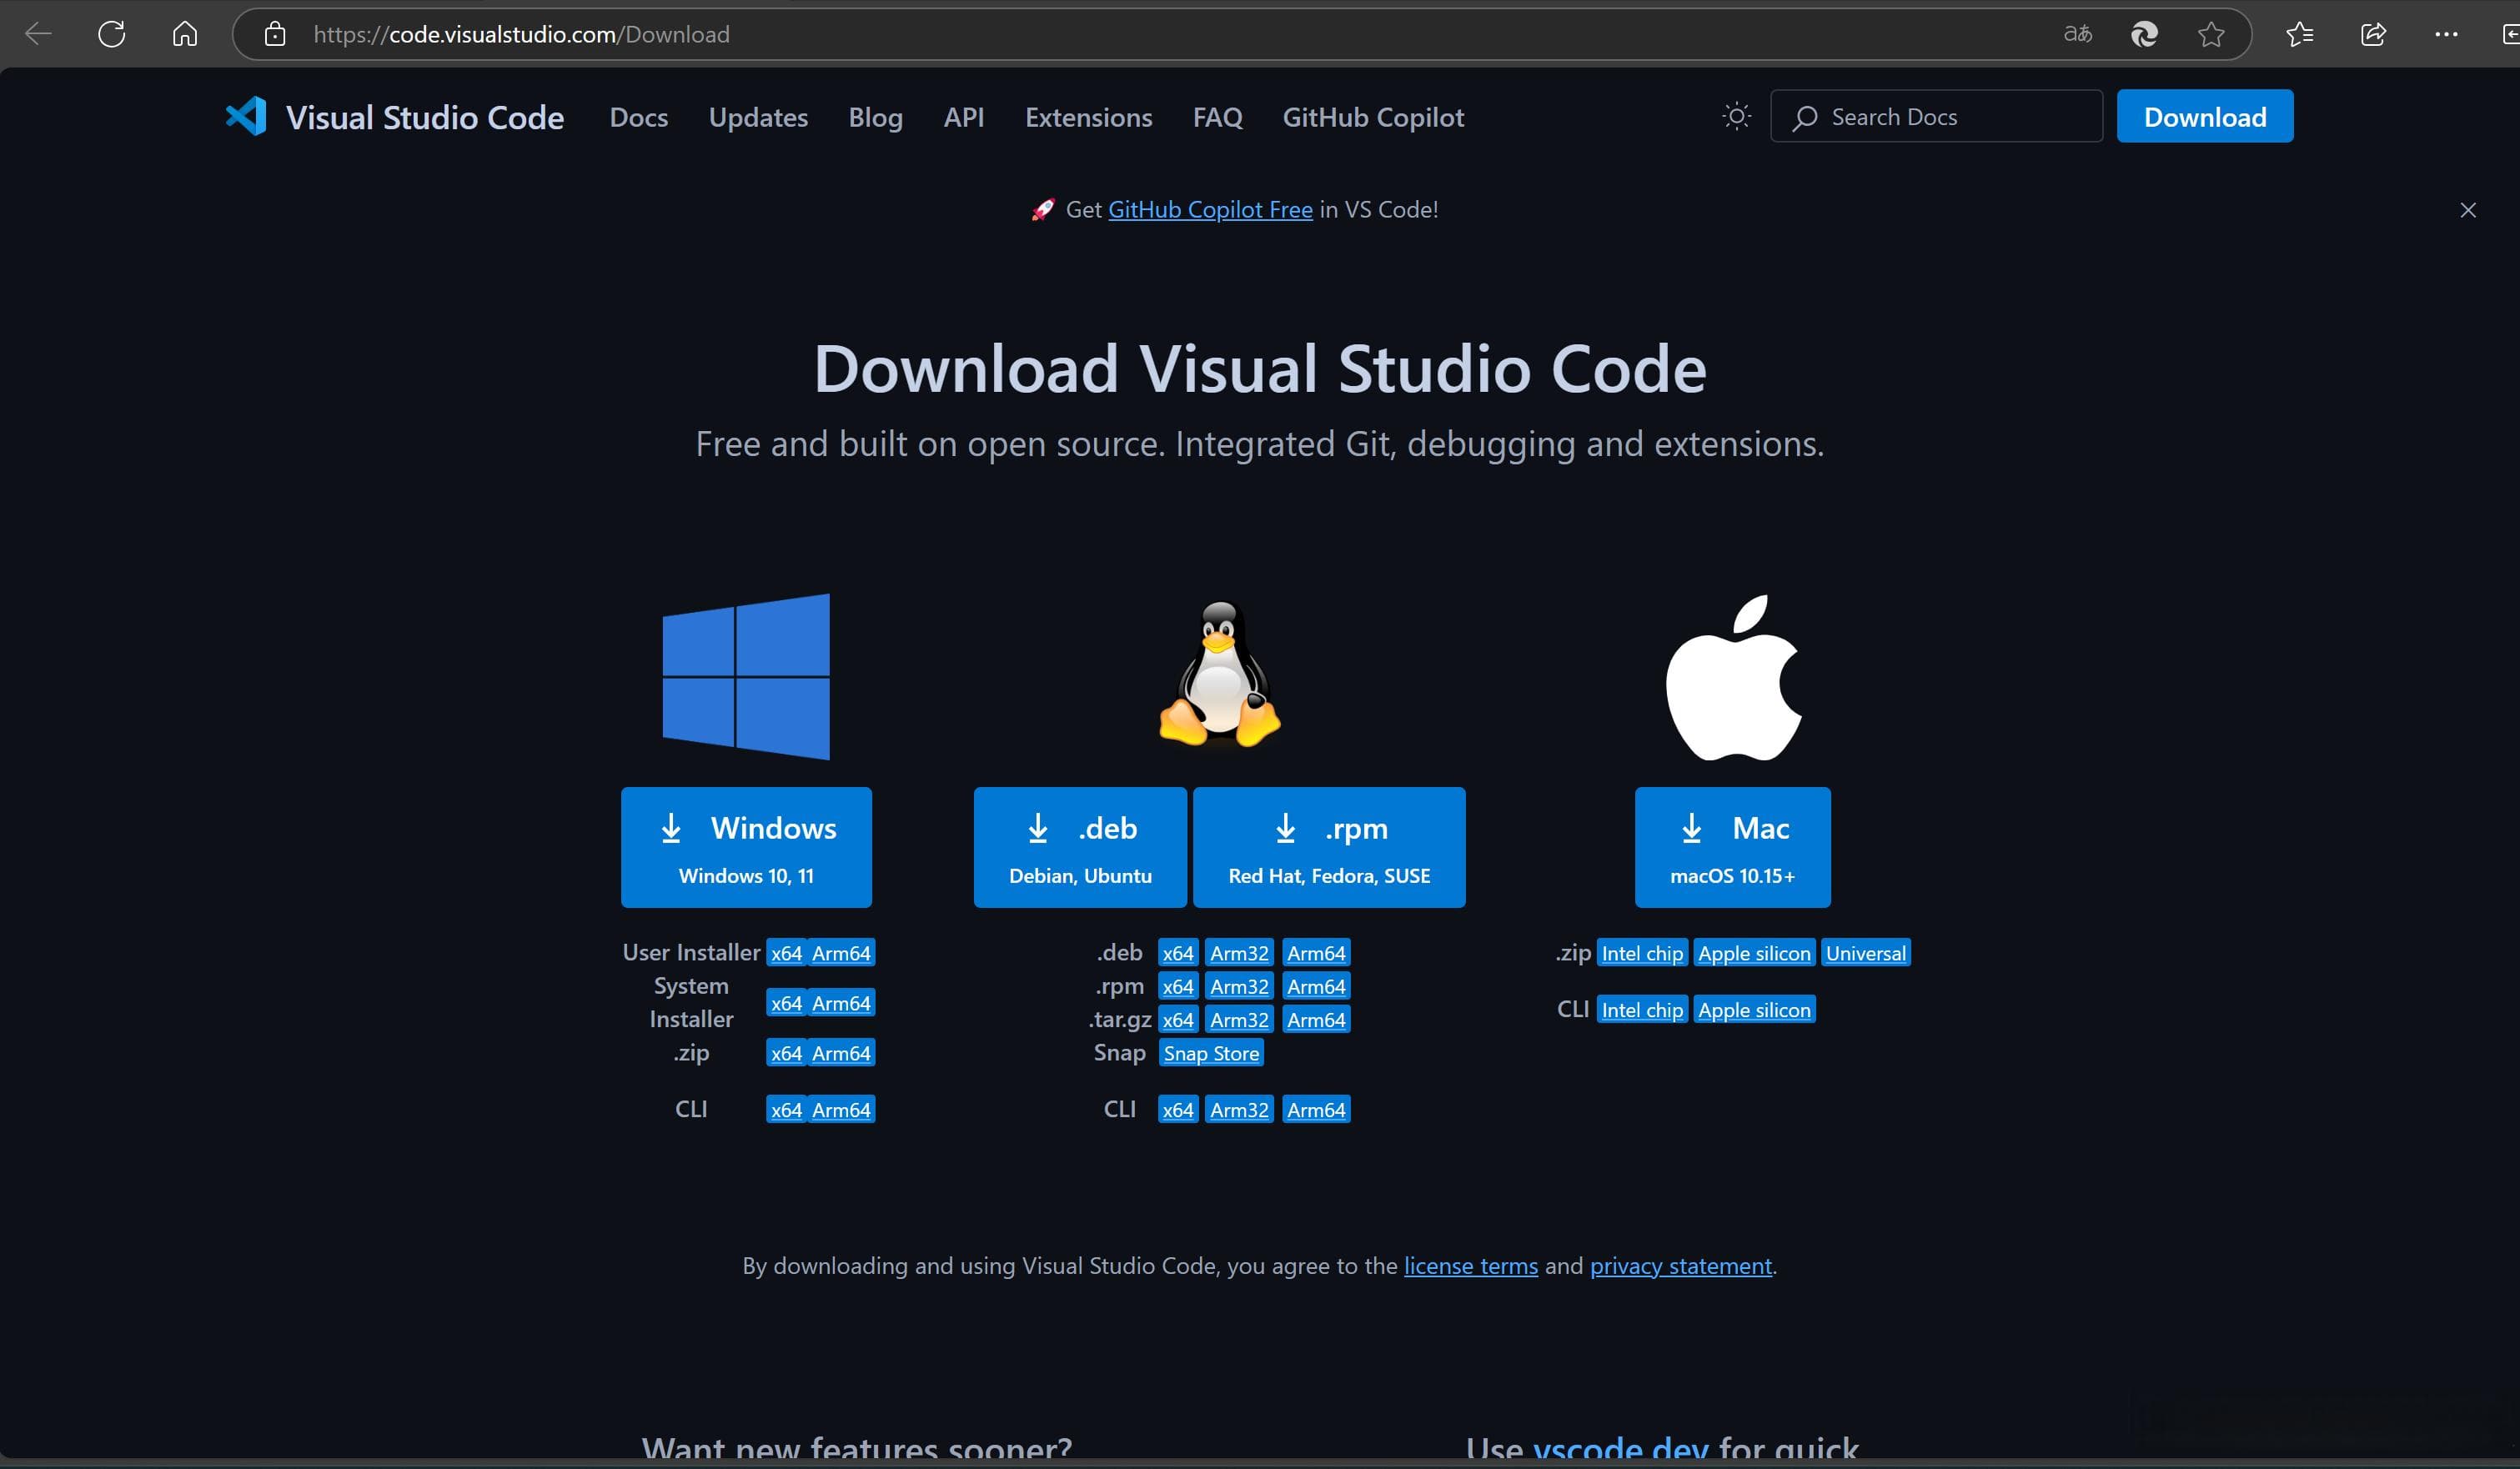Open the browser settings and more menu

[2446, 34]
